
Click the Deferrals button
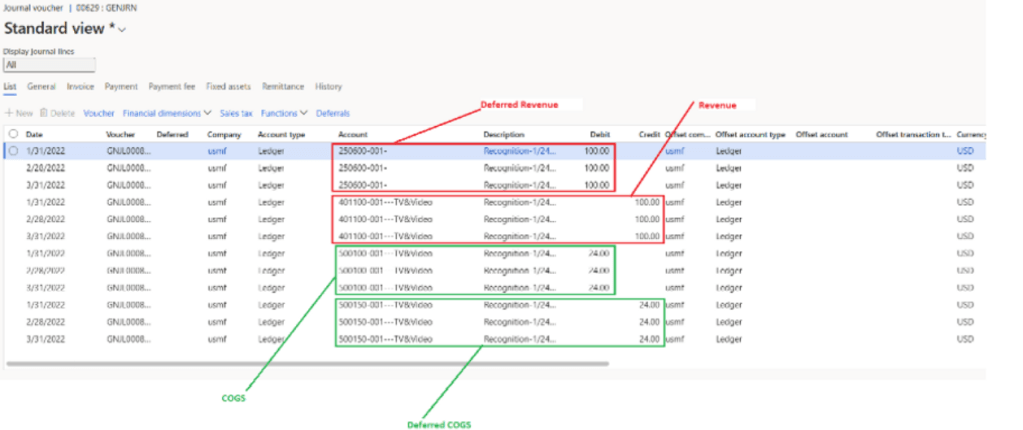333,113
